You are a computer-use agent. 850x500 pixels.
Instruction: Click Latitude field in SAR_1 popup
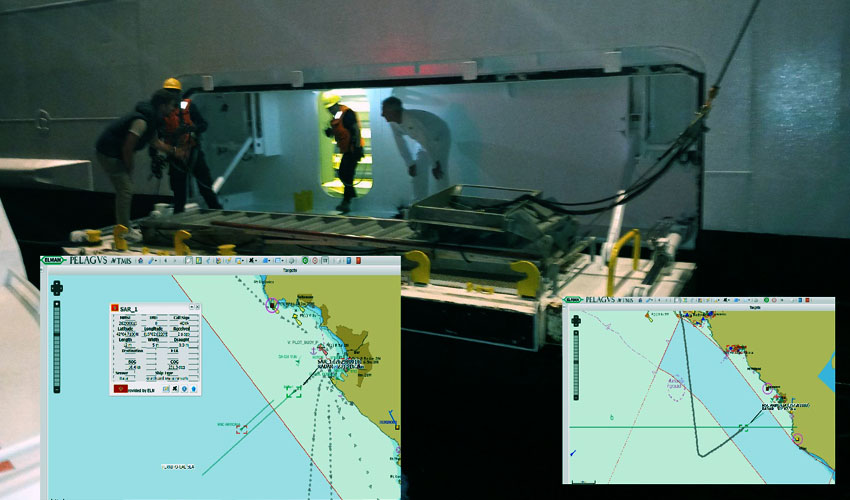coord(127,335)
